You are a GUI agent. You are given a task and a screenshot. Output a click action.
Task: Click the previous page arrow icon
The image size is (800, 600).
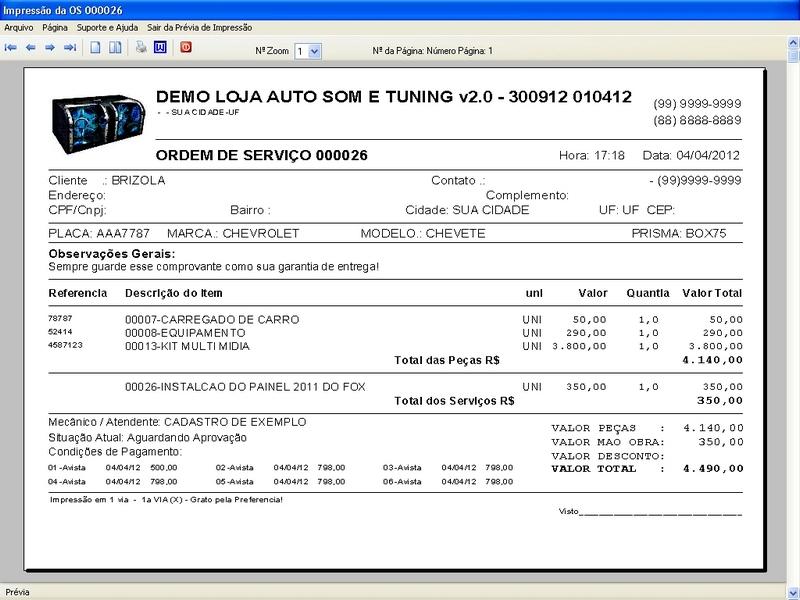tap(30, 47)
